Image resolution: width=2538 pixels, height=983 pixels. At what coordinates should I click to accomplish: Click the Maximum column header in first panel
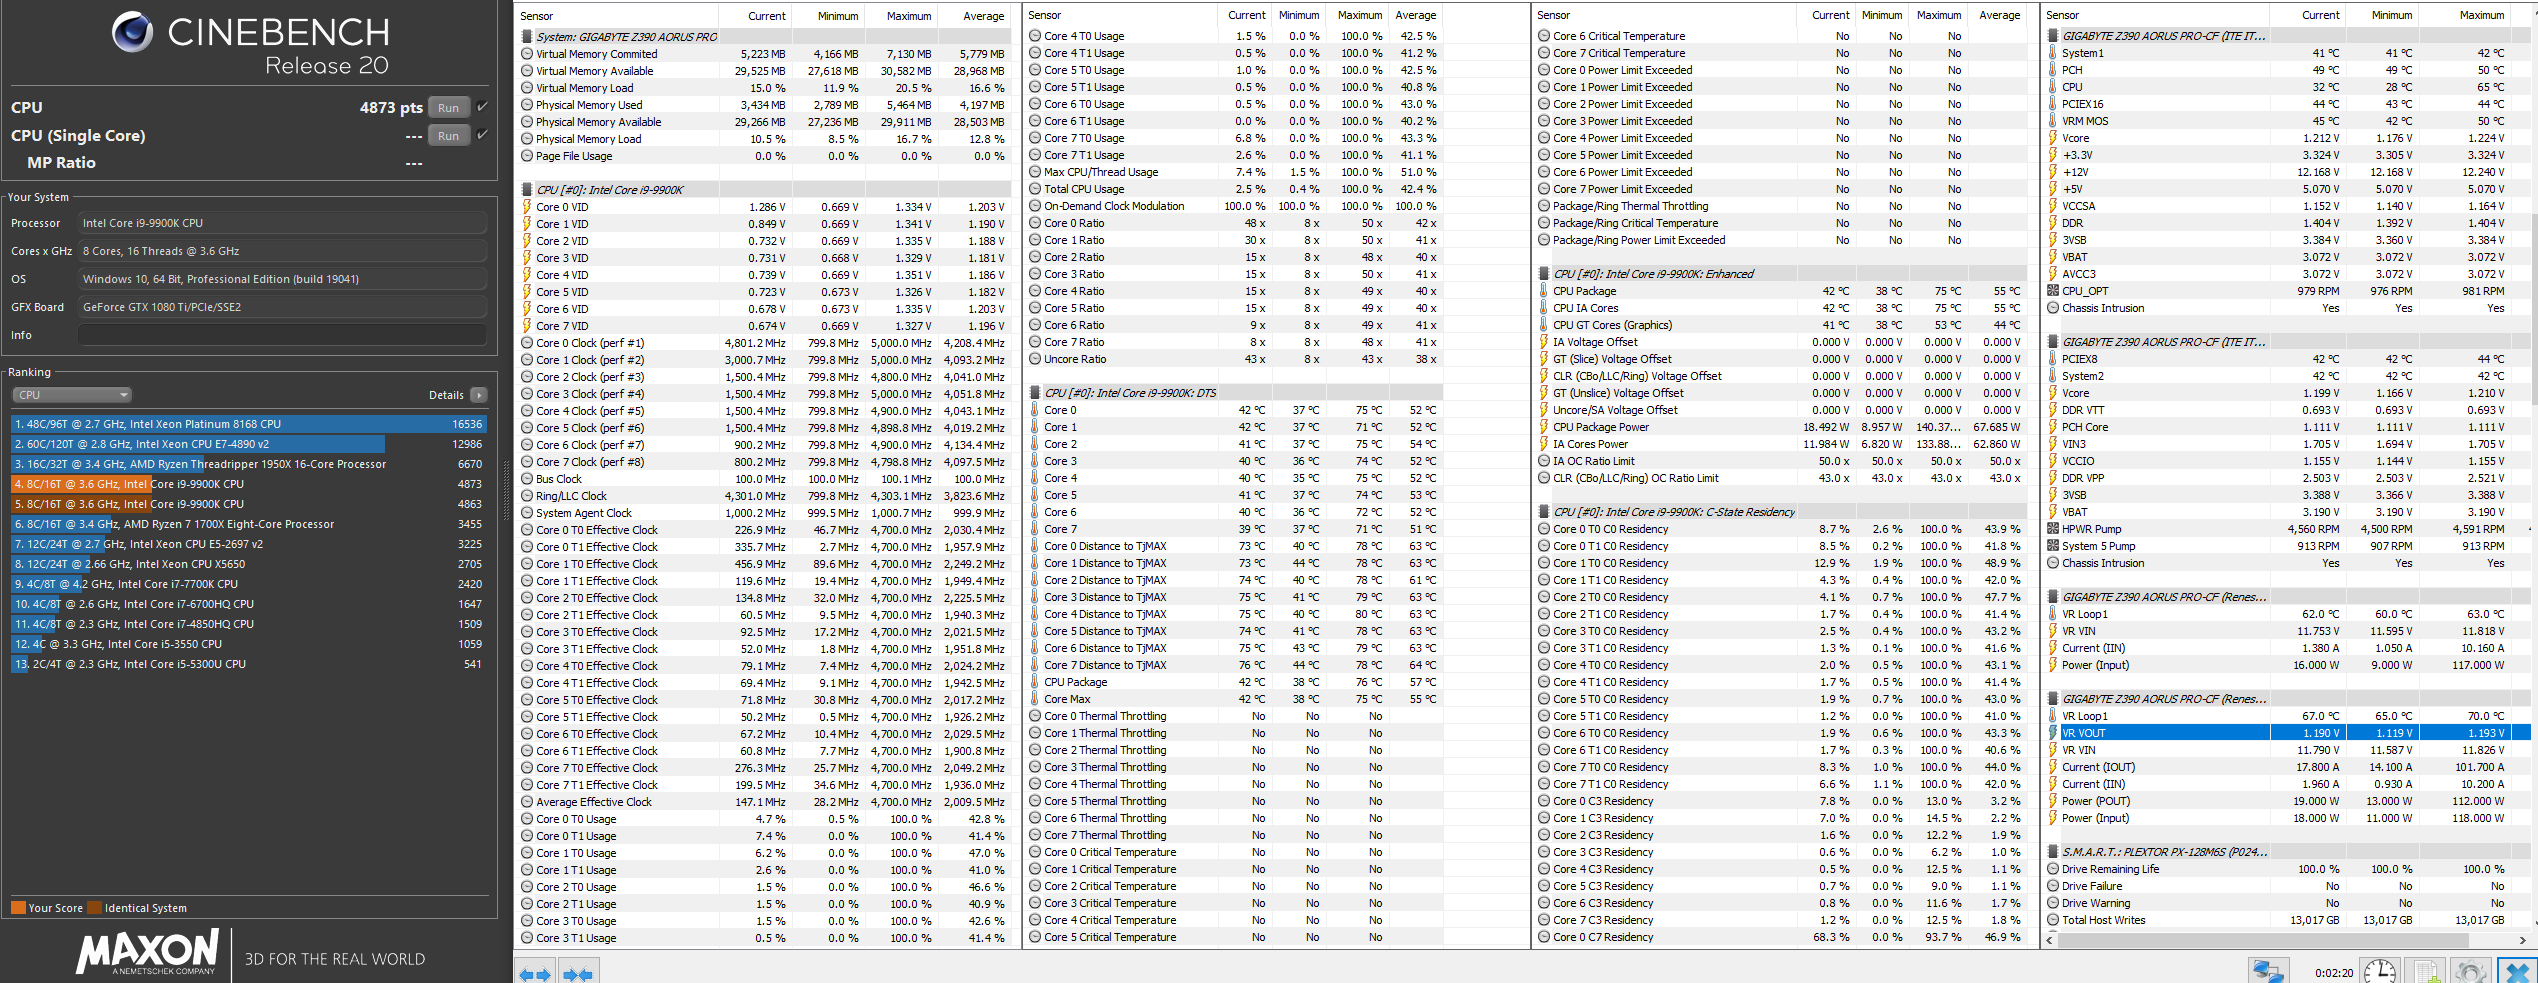tap(901, 16)
